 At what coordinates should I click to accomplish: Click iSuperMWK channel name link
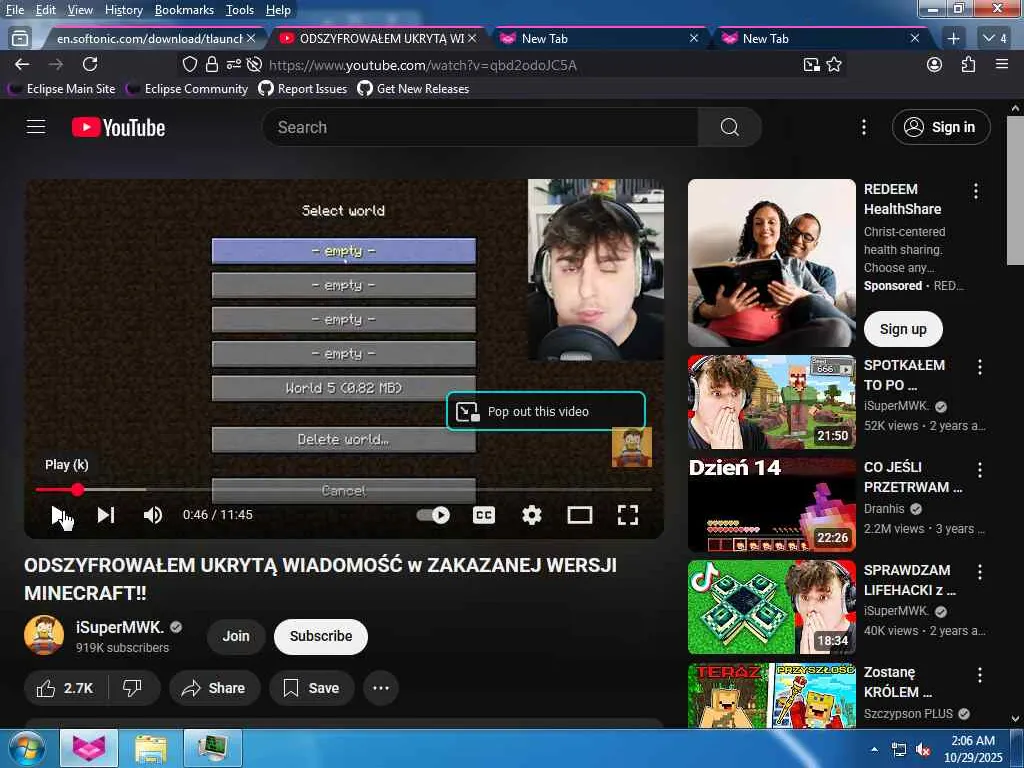120,627
